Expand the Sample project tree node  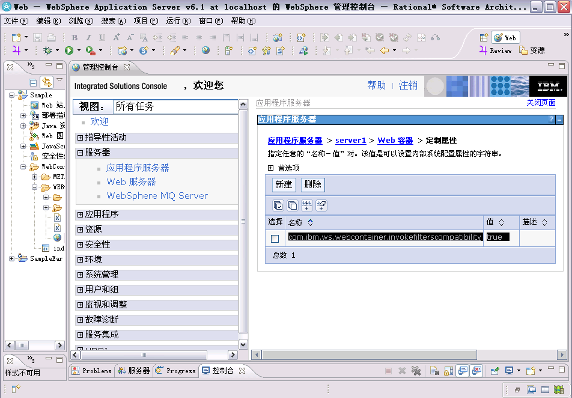[12, 95]
